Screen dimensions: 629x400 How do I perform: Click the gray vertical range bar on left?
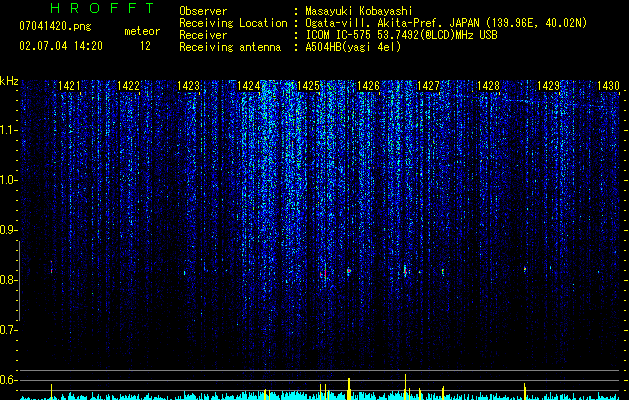[x=19, y=281]
